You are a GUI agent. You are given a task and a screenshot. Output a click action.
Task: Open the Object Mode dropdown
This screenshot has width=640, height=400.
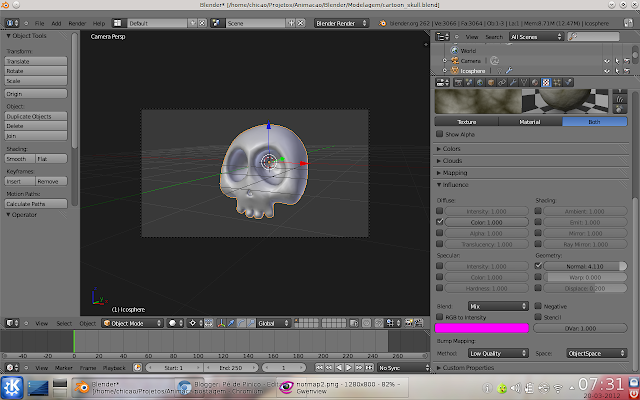132,323
